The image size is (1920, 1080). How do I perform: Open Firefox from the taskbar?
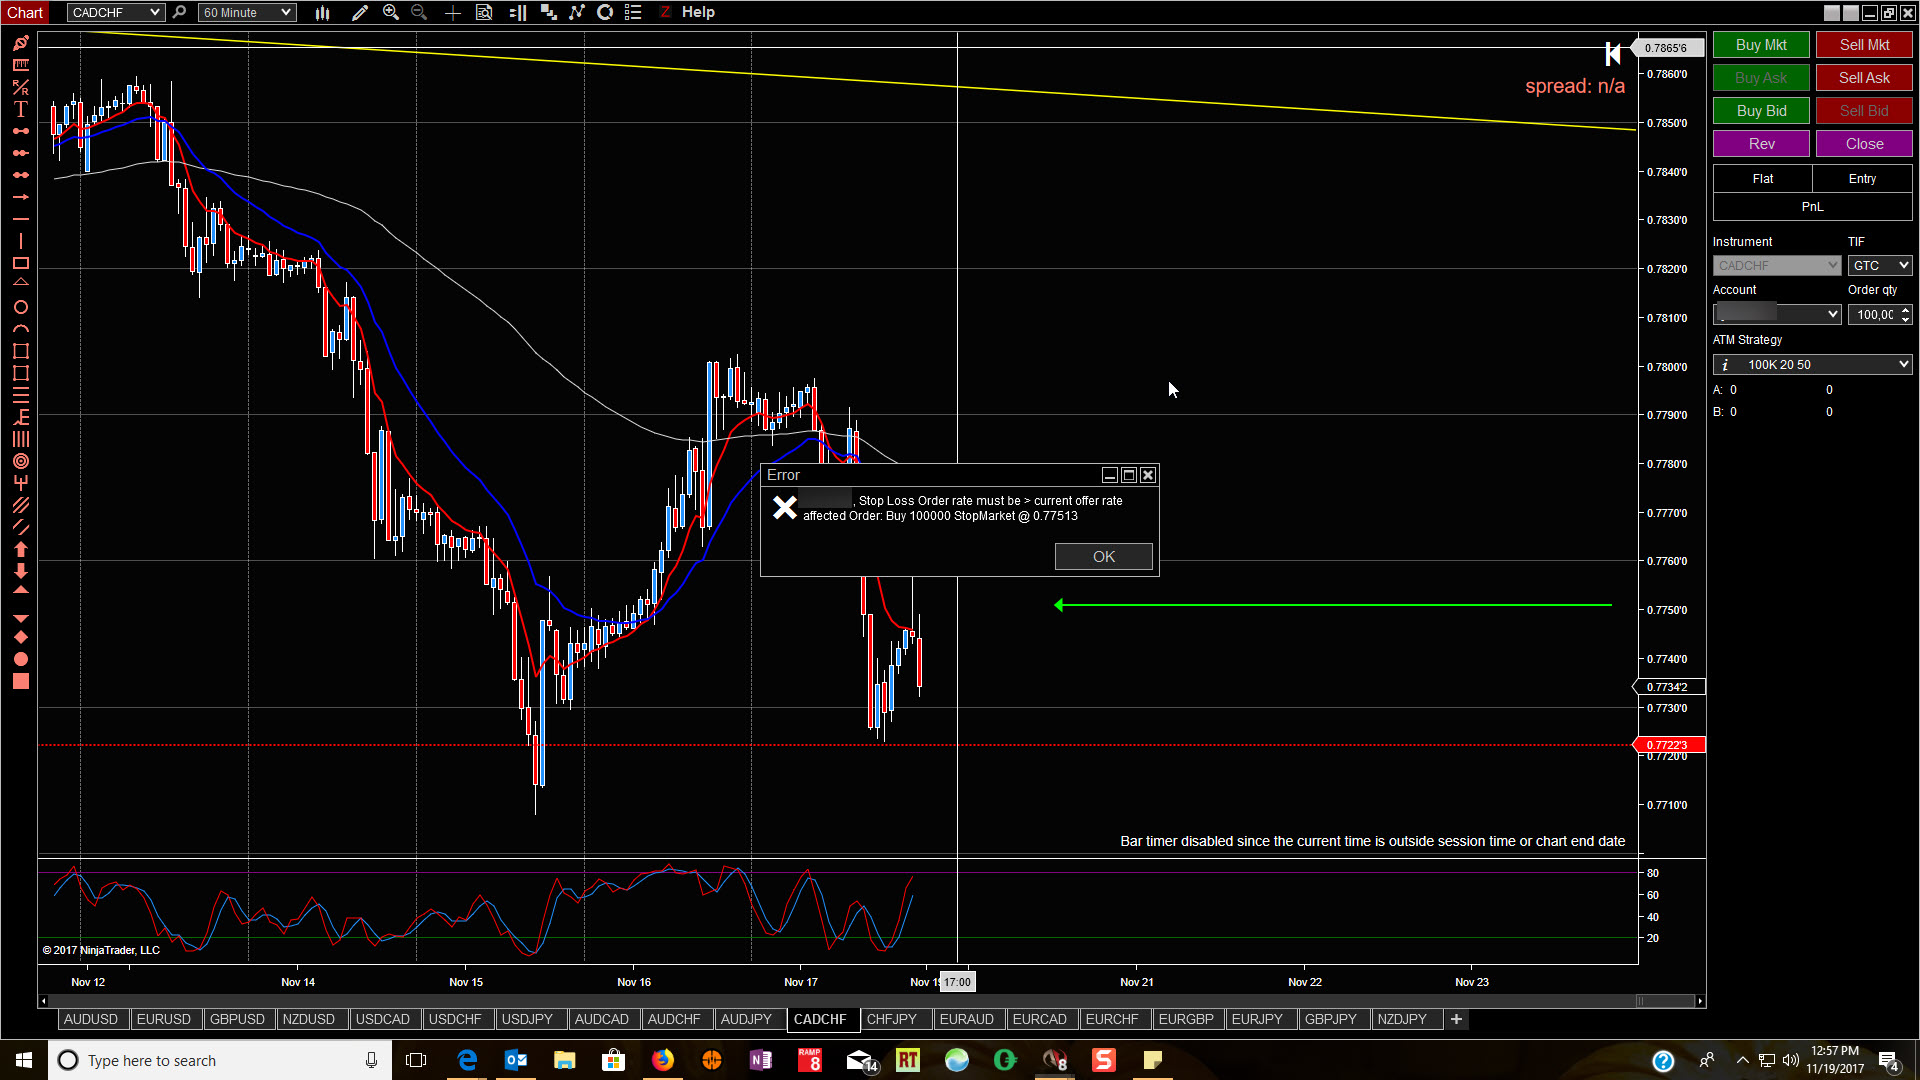pyautogui.click(x=662, y=1060)
